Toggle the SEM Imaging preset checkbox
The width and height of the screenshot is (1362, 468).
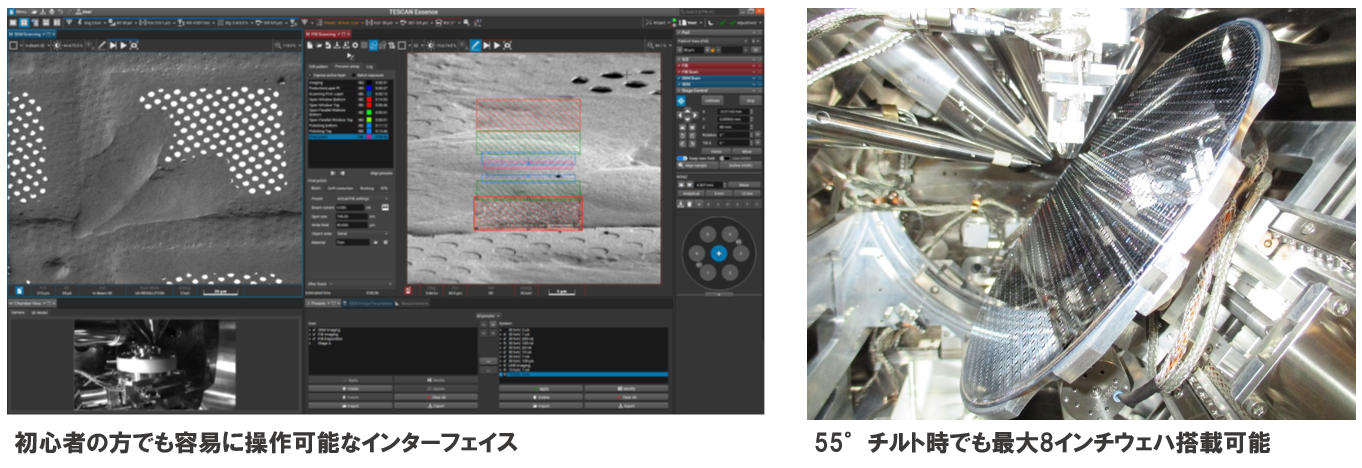tap(314, 330)
